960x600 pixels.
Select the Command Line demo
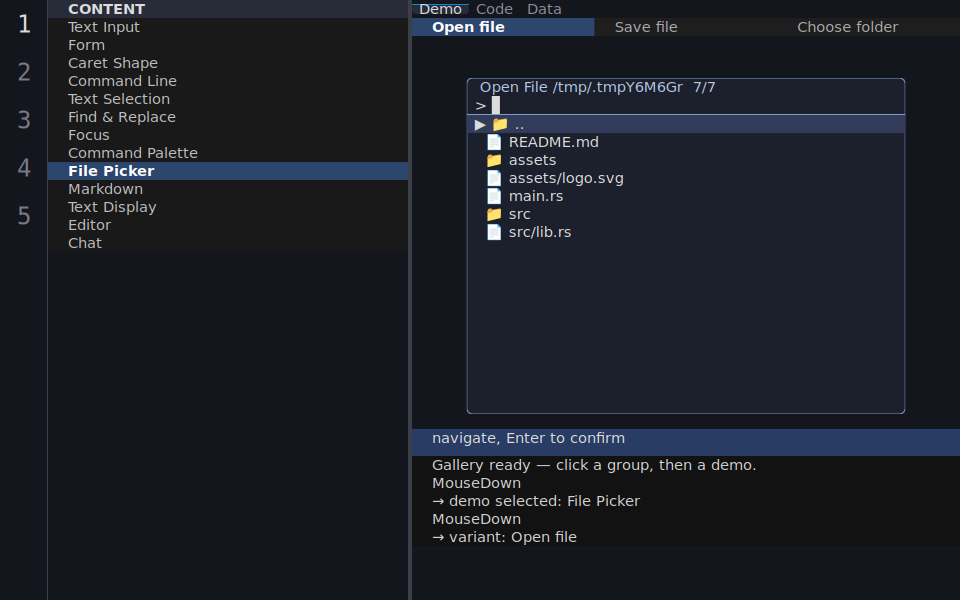click(228, 81)
